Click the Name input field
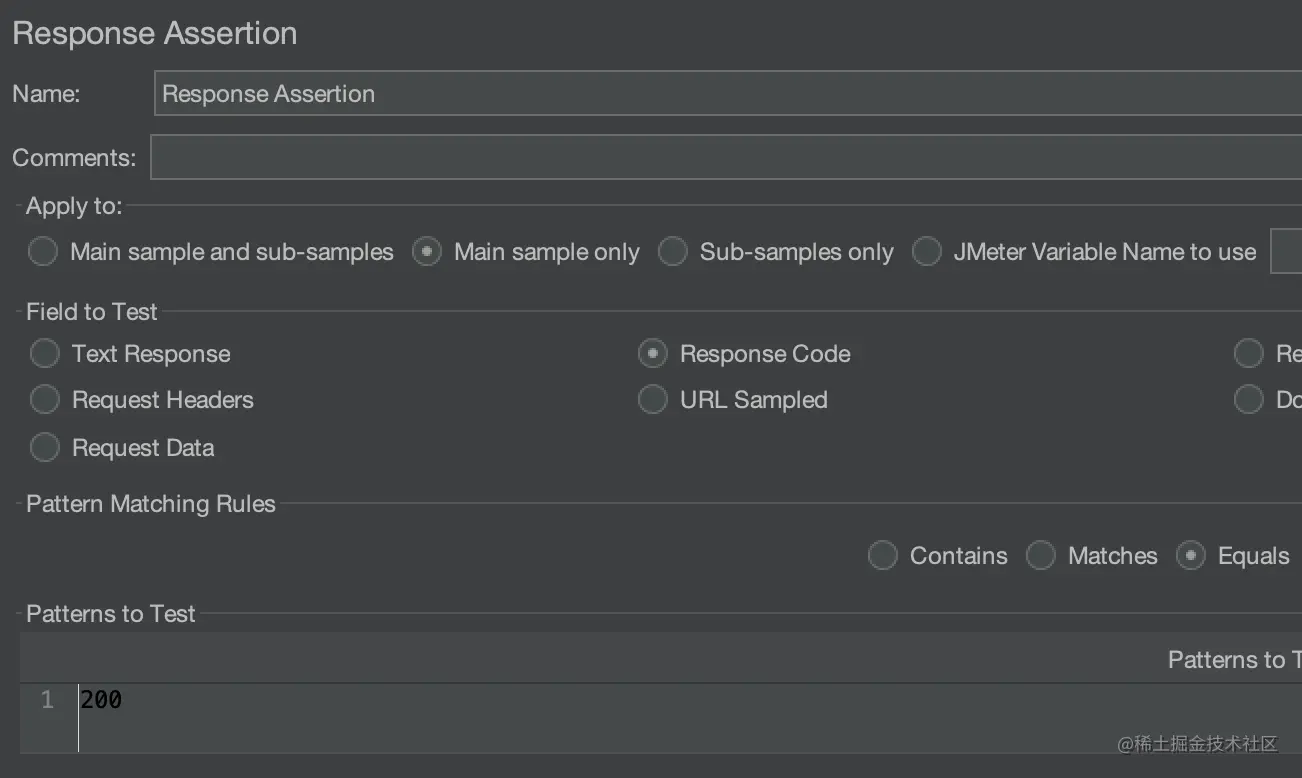 728,94
